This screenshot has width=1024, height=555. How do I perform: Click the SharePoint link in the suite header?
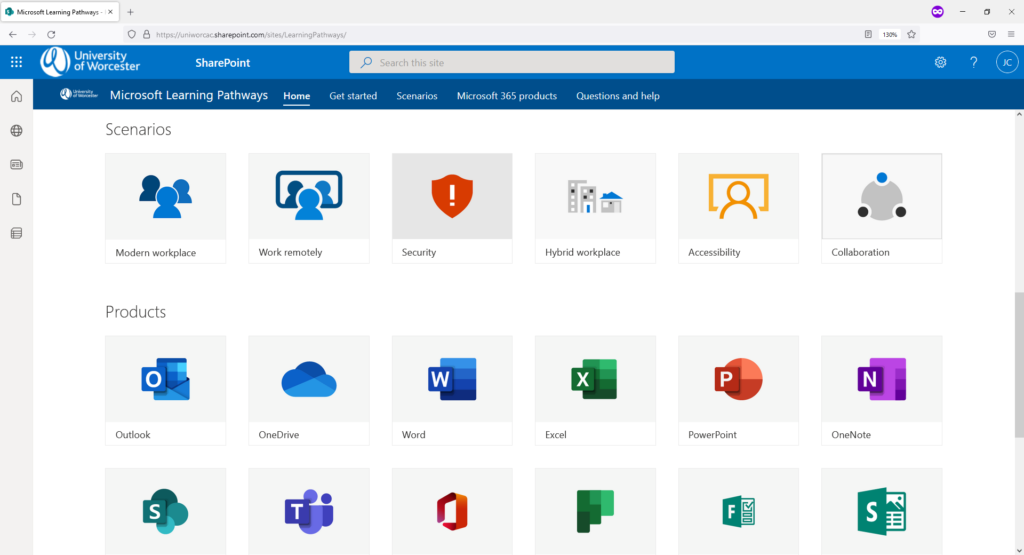click(x=223, y=63)
